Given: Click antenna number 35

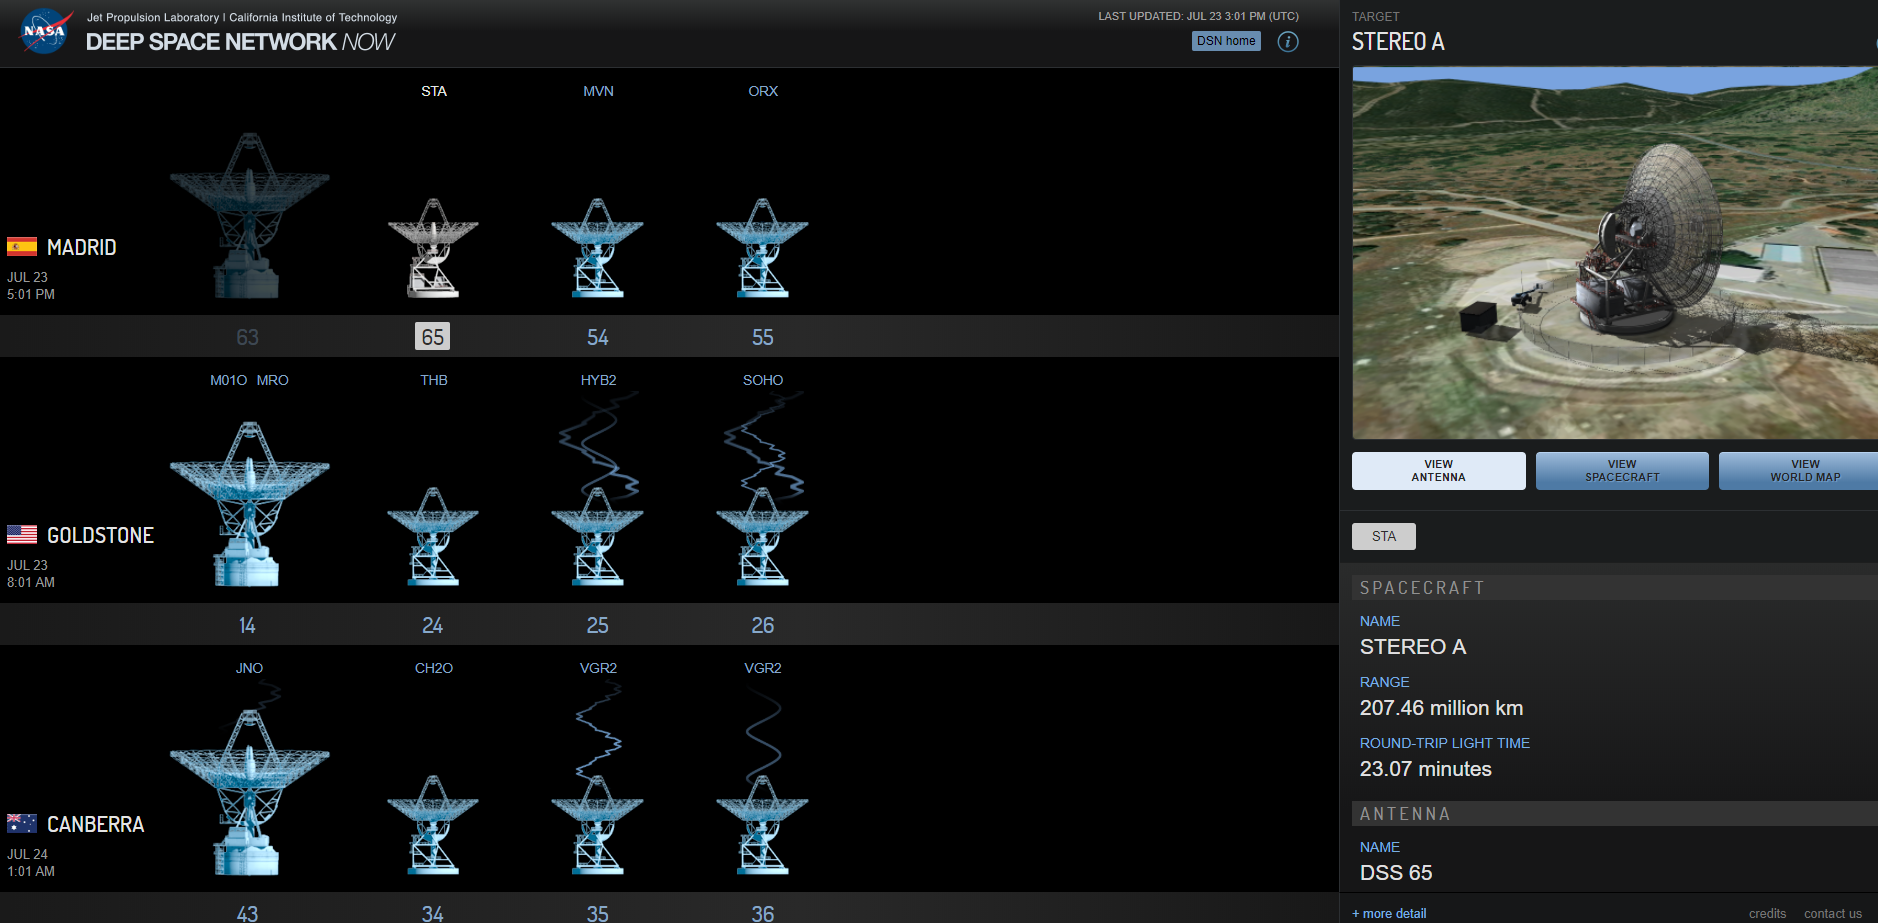Looking at the screenshot, I should pos(597,913).
